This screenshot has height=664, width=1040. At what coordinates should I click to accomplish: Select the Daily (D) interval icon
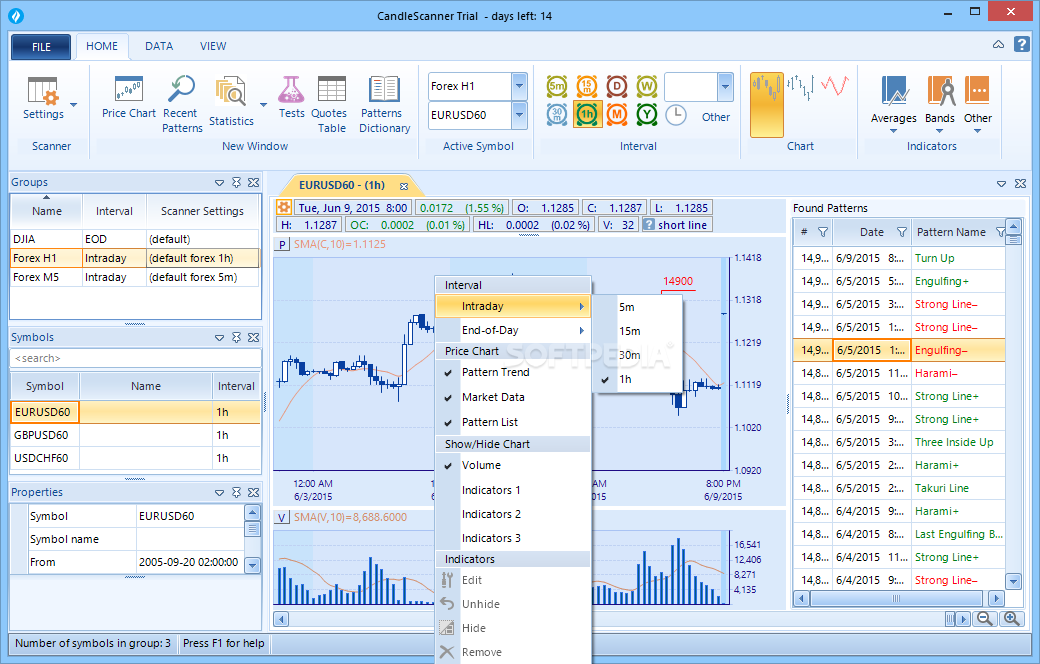tap(617, 86)
